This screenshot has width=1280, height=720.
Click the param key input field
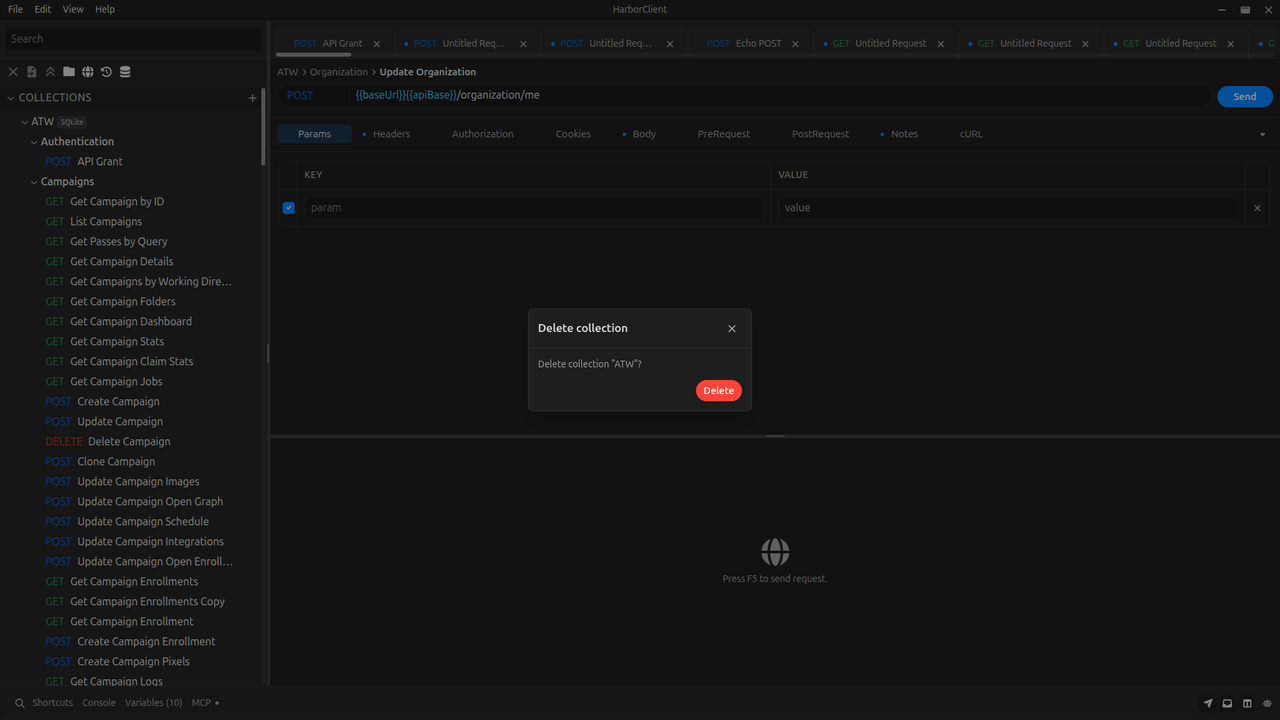(533, 208)
